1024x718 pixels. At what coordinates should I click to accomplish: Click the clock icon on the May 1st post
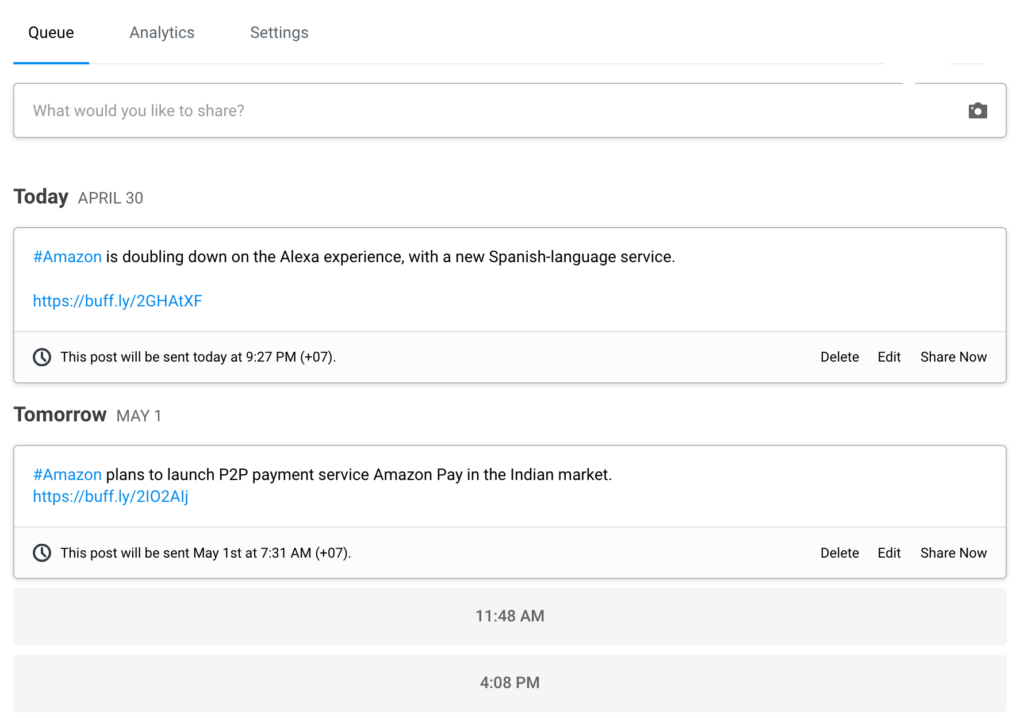pos(41,552)
